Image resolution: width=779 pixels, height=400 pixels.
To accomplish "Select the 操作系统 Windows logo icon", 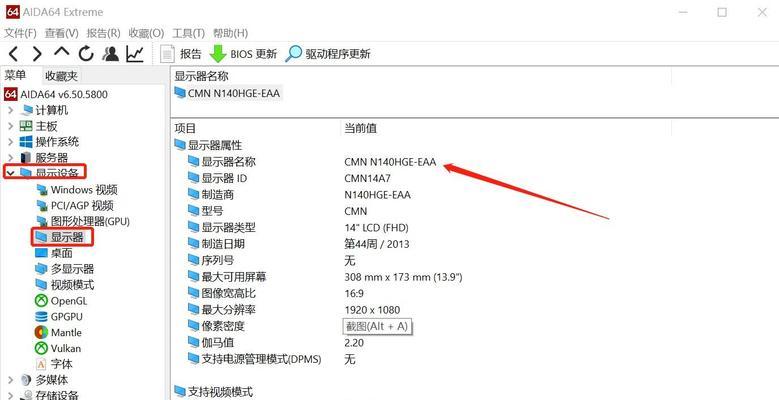I will pyautogui.click(x=26, y=142).
